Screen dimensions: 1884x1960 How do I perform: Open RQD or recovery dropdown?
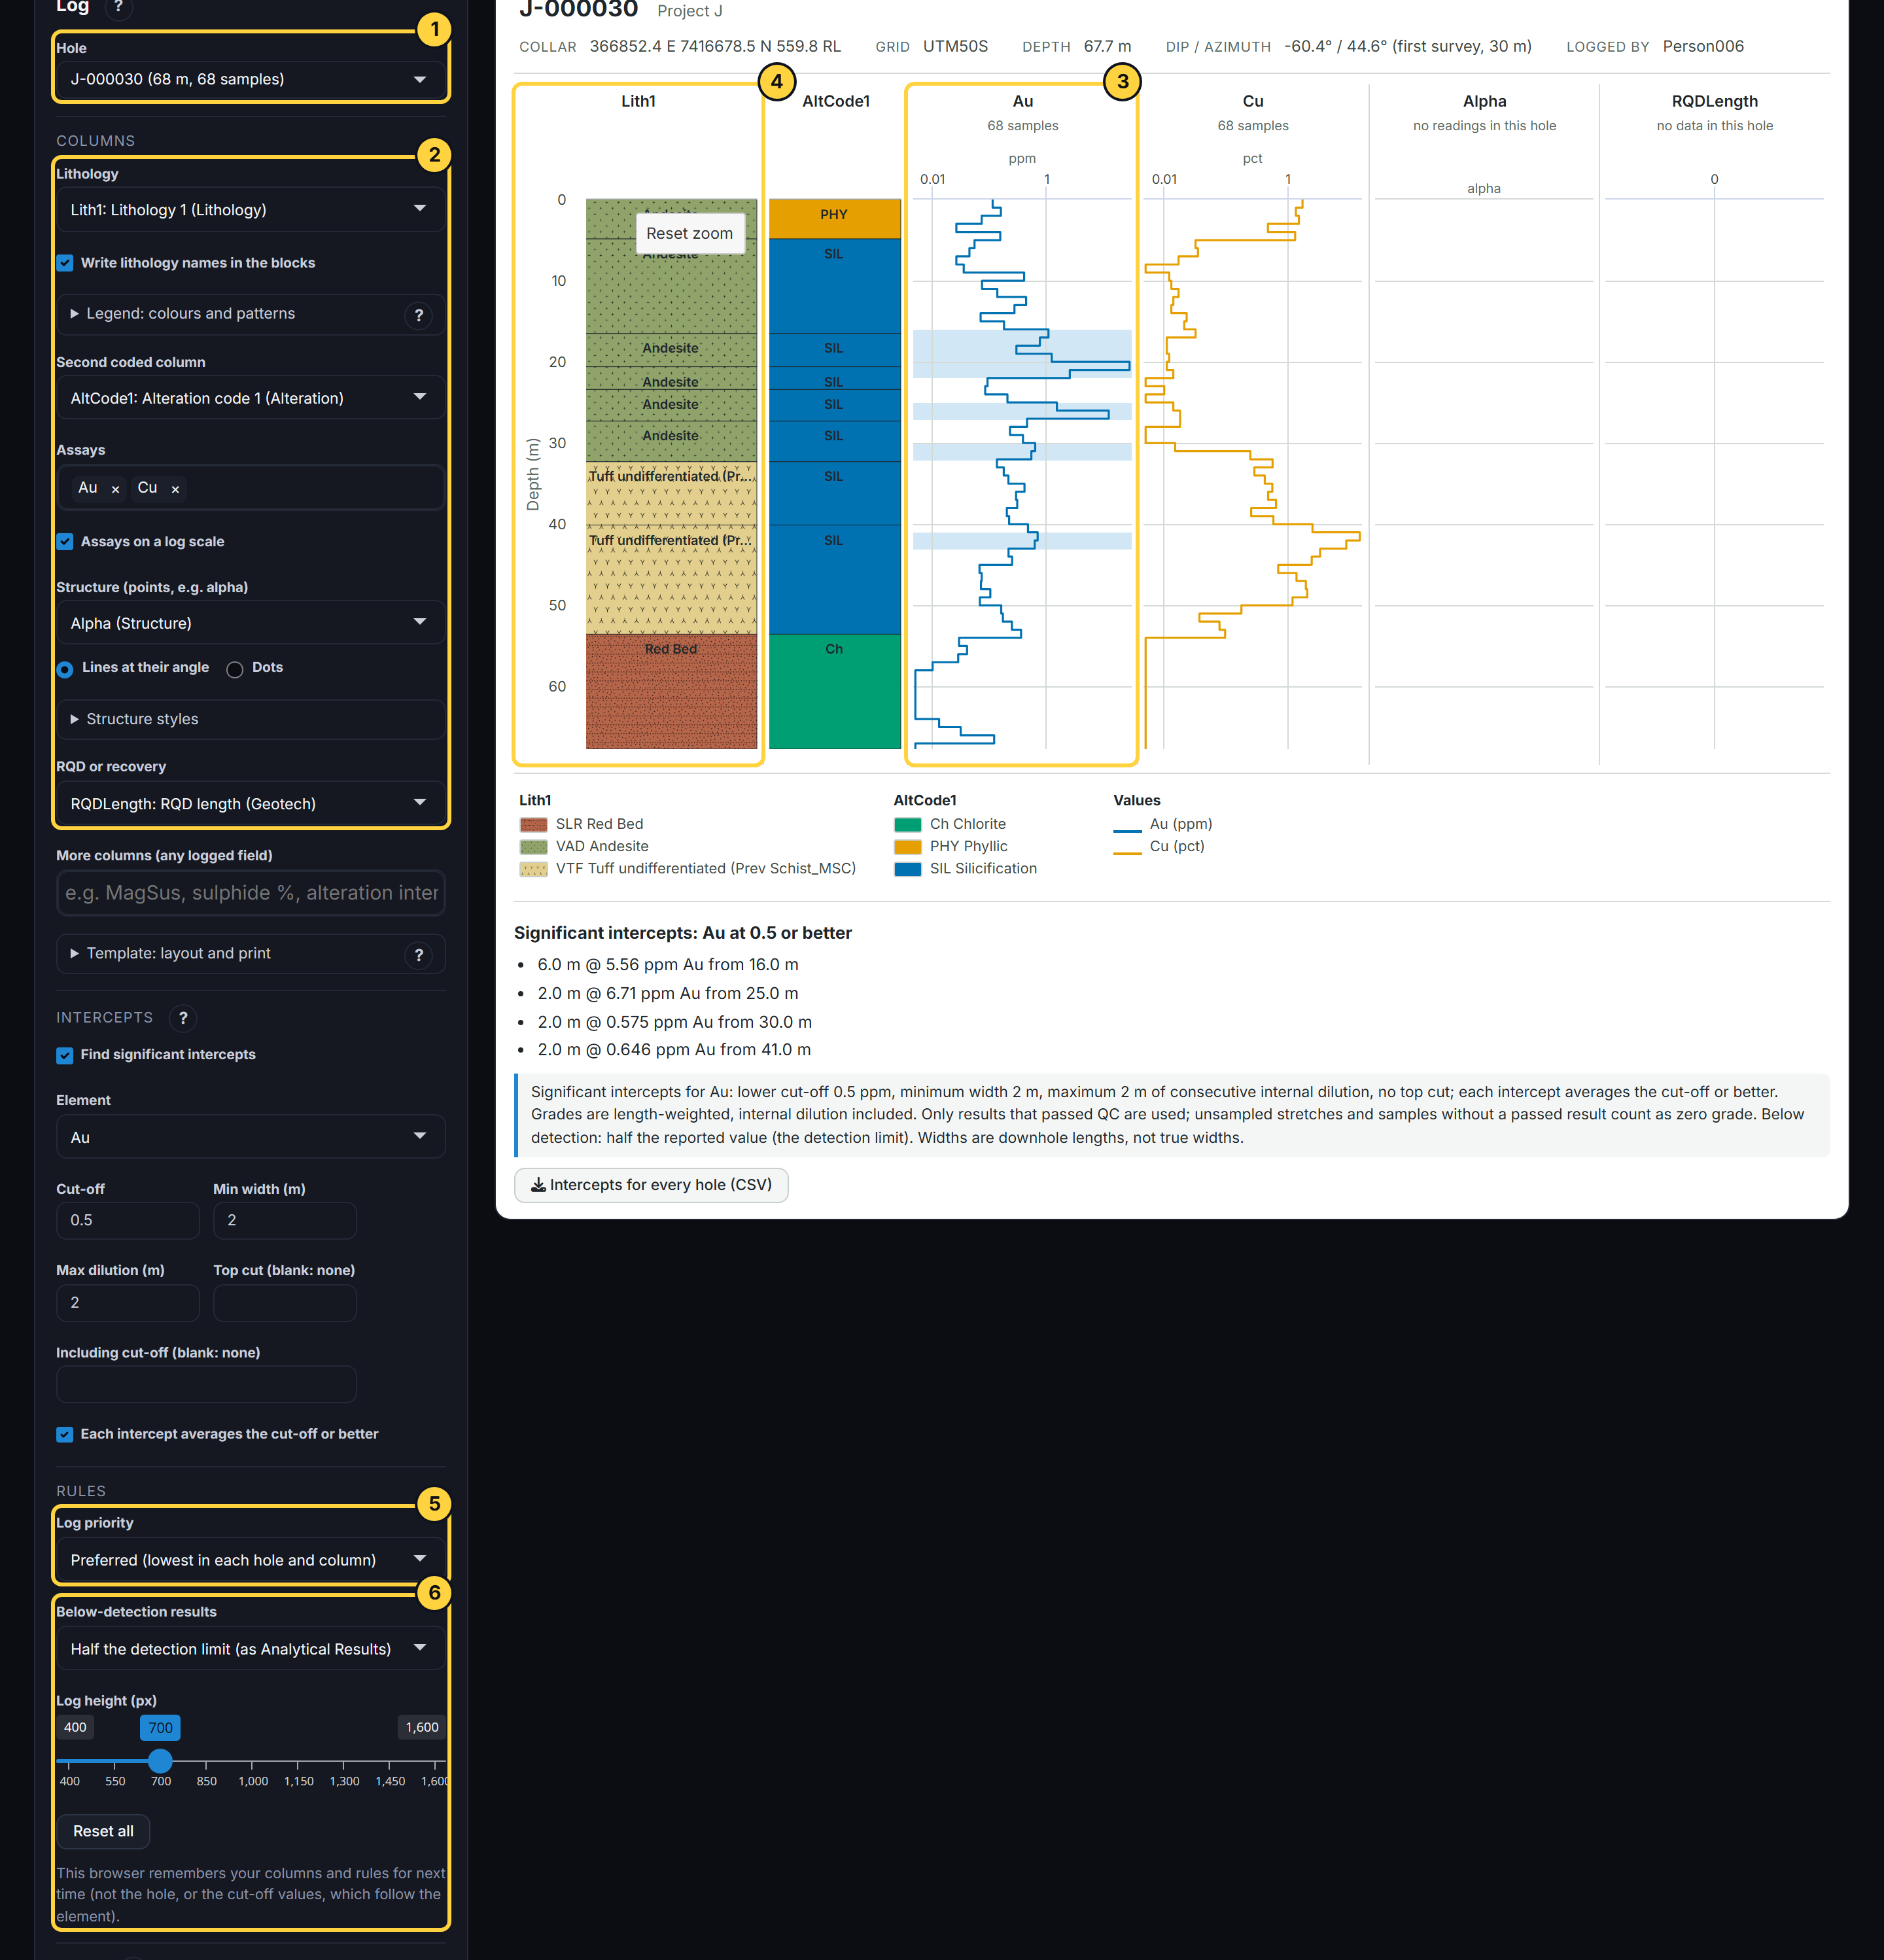250,804
